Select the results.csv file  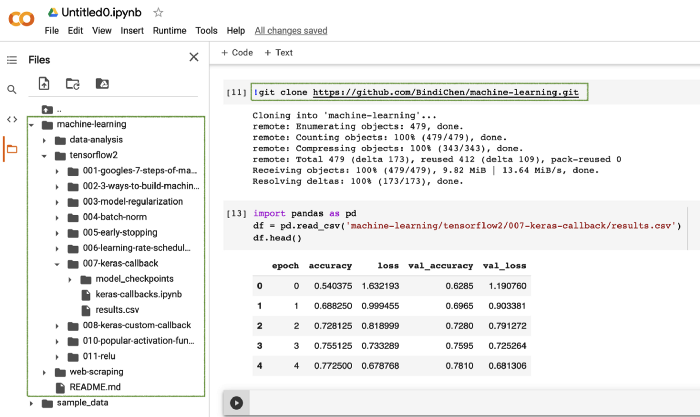click(117, 310)
